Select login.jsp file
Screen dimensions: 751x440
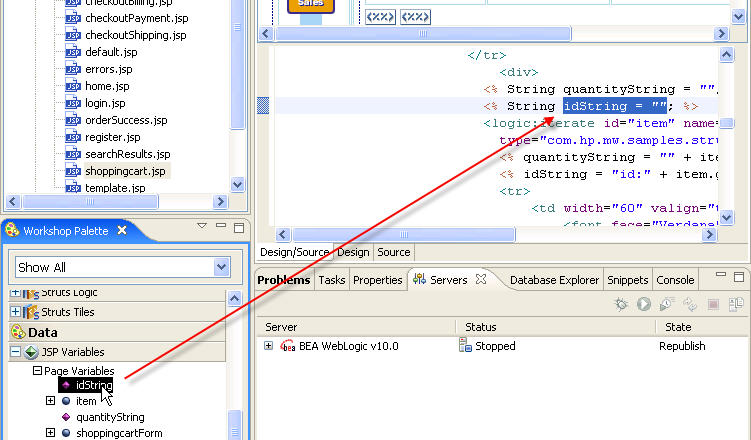pyautogui.click(x=105, y=103)
